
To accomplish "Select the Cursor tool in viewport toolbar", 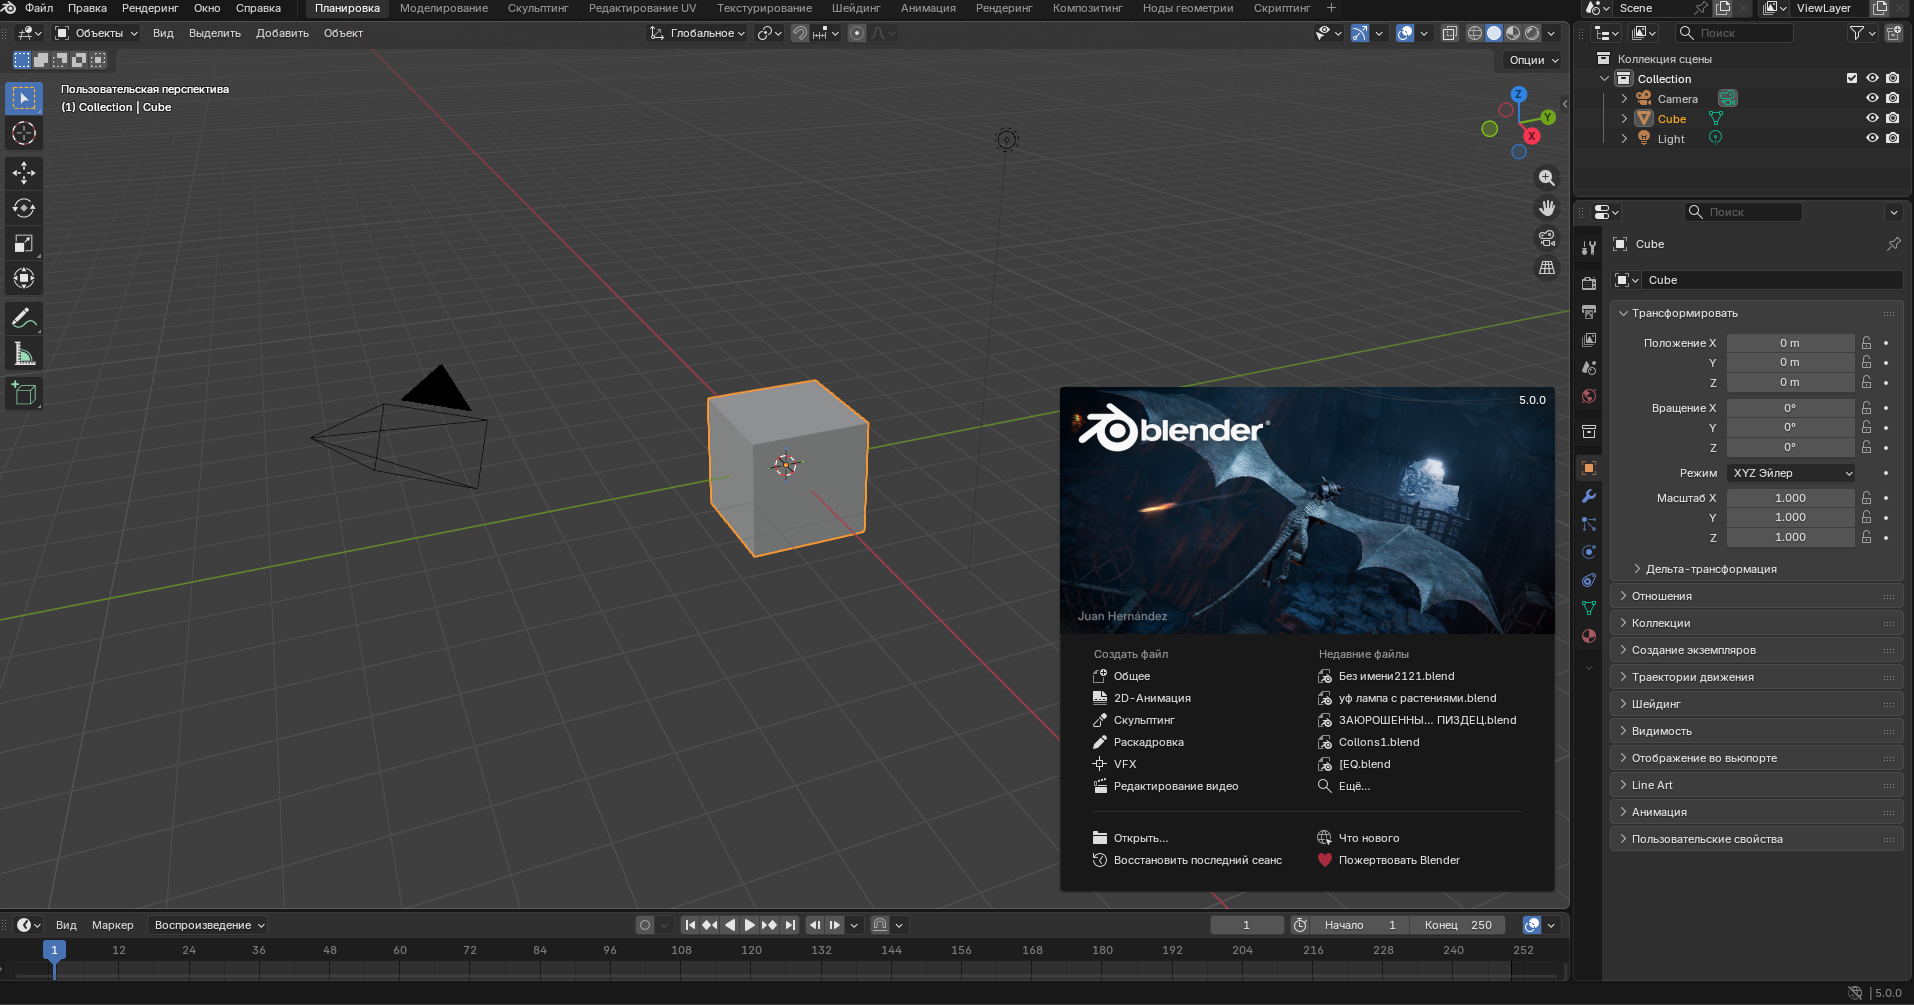I will (x=24, y=133).
